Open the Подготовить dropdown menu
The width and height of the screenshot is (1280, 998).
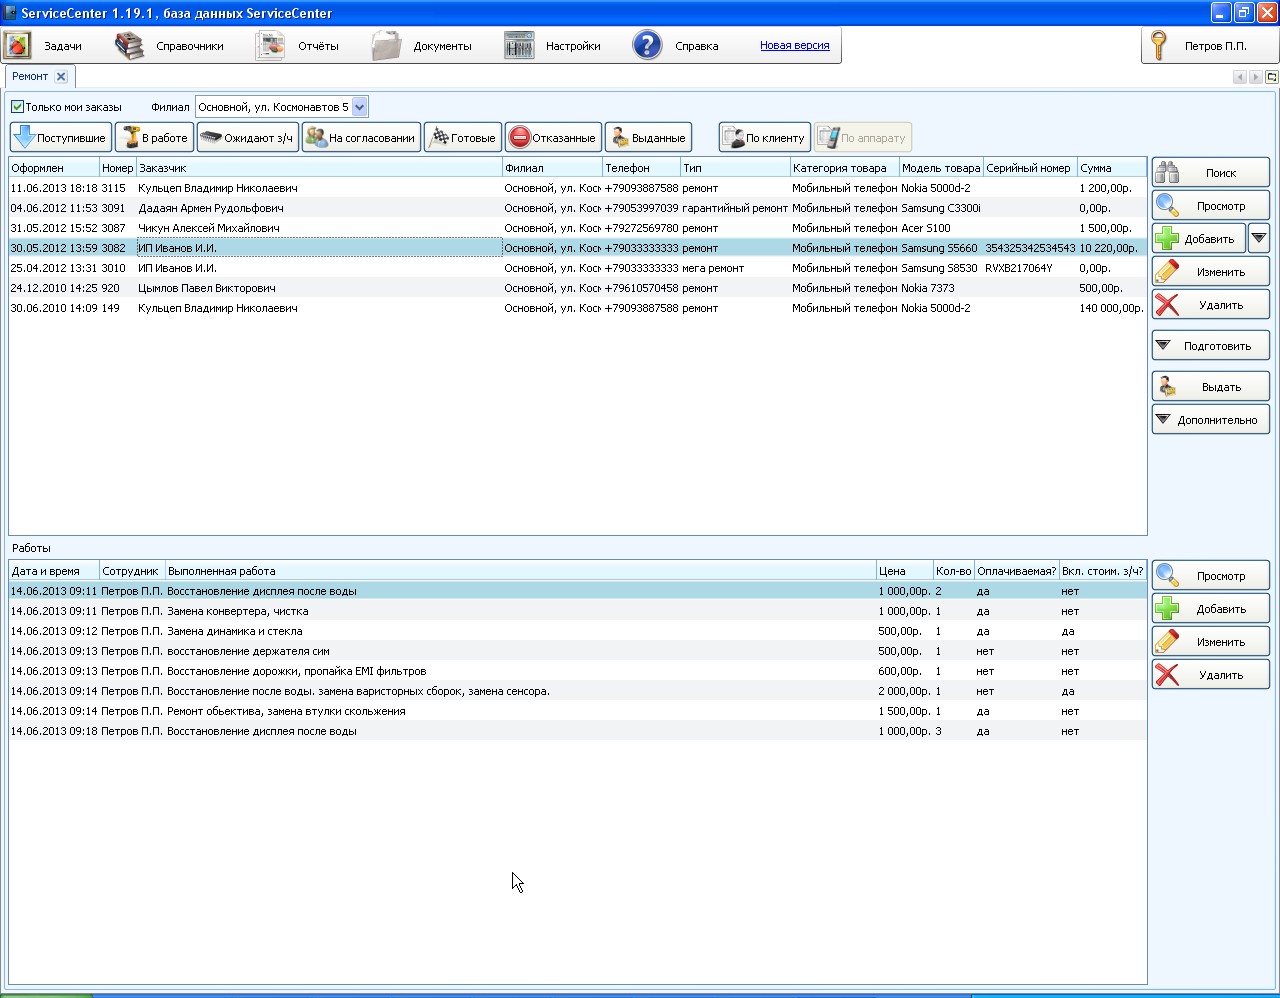pyautogui.click(x=1211, y=346)
